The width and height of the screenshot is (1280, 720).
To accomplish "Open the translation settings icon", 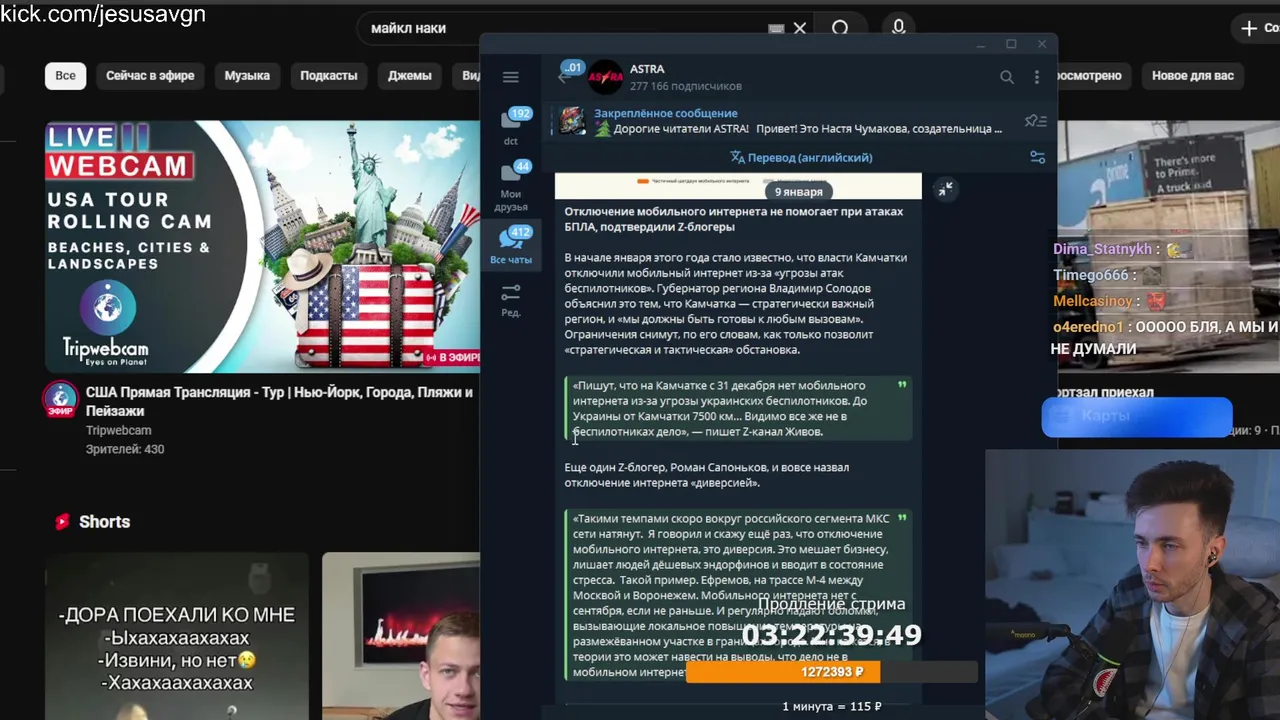I will coord(1037,157).
